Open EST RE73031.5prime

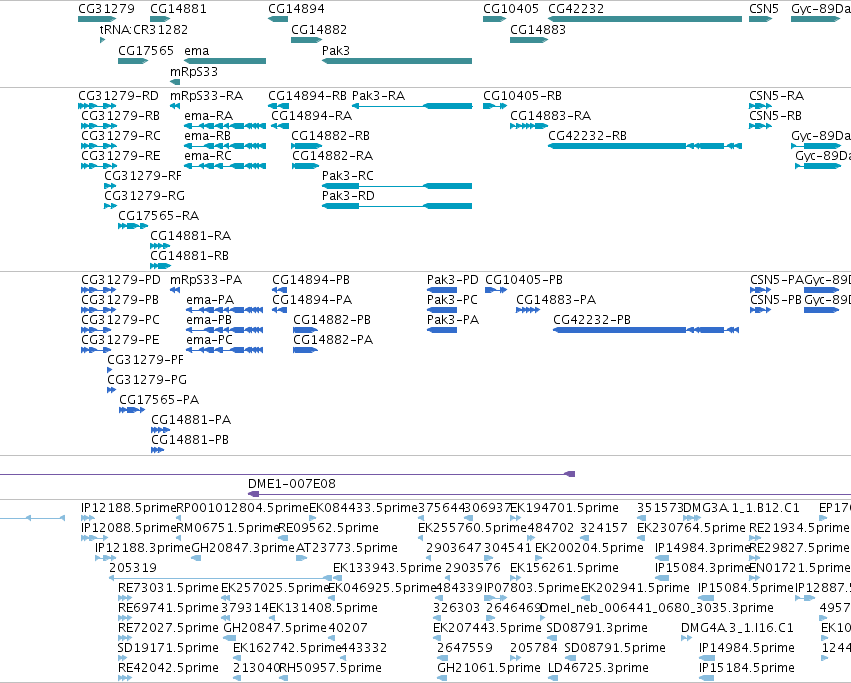coord(168,588)
